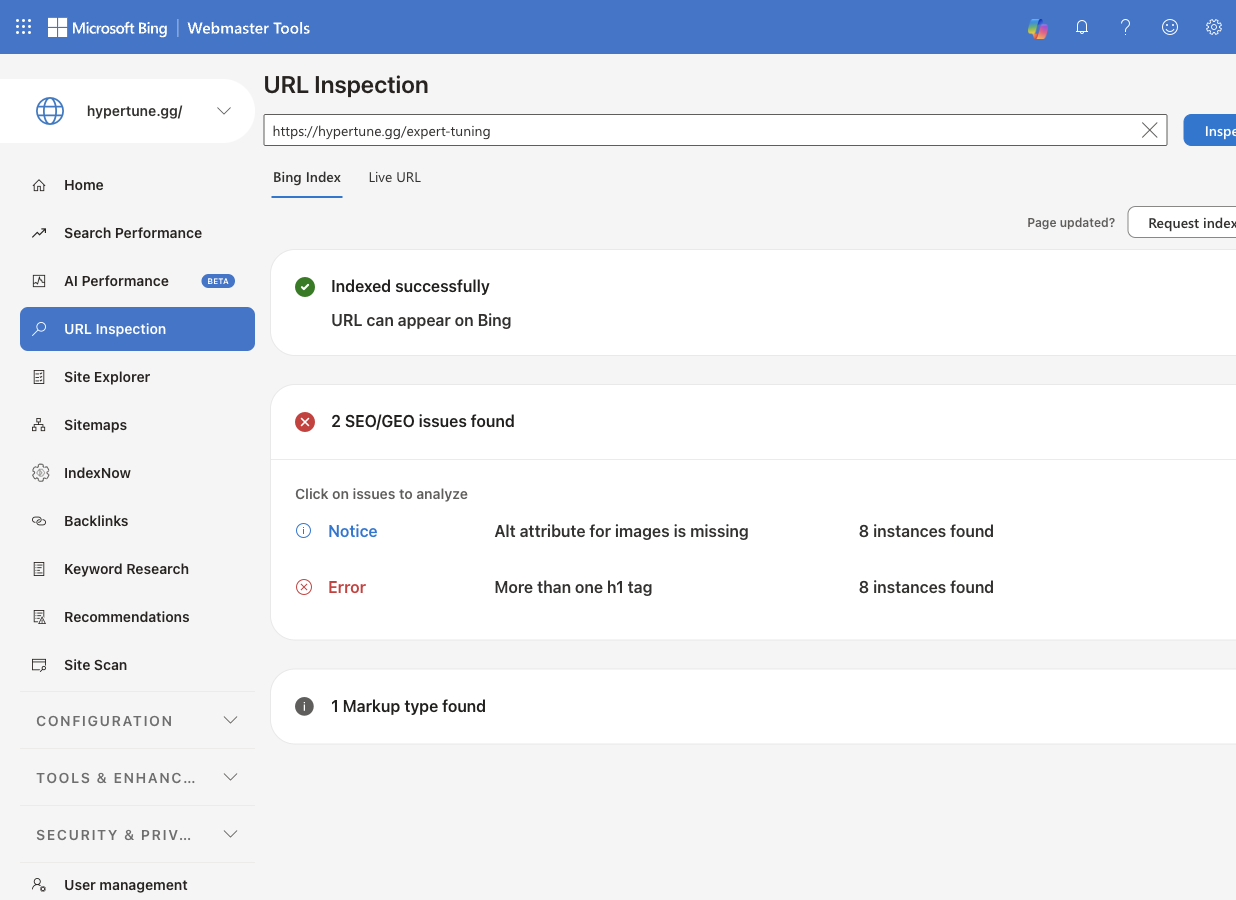Open Site Scan in the sidebar
The height and width of the screenshot is (900, 1236).
(x=137, y=665)
